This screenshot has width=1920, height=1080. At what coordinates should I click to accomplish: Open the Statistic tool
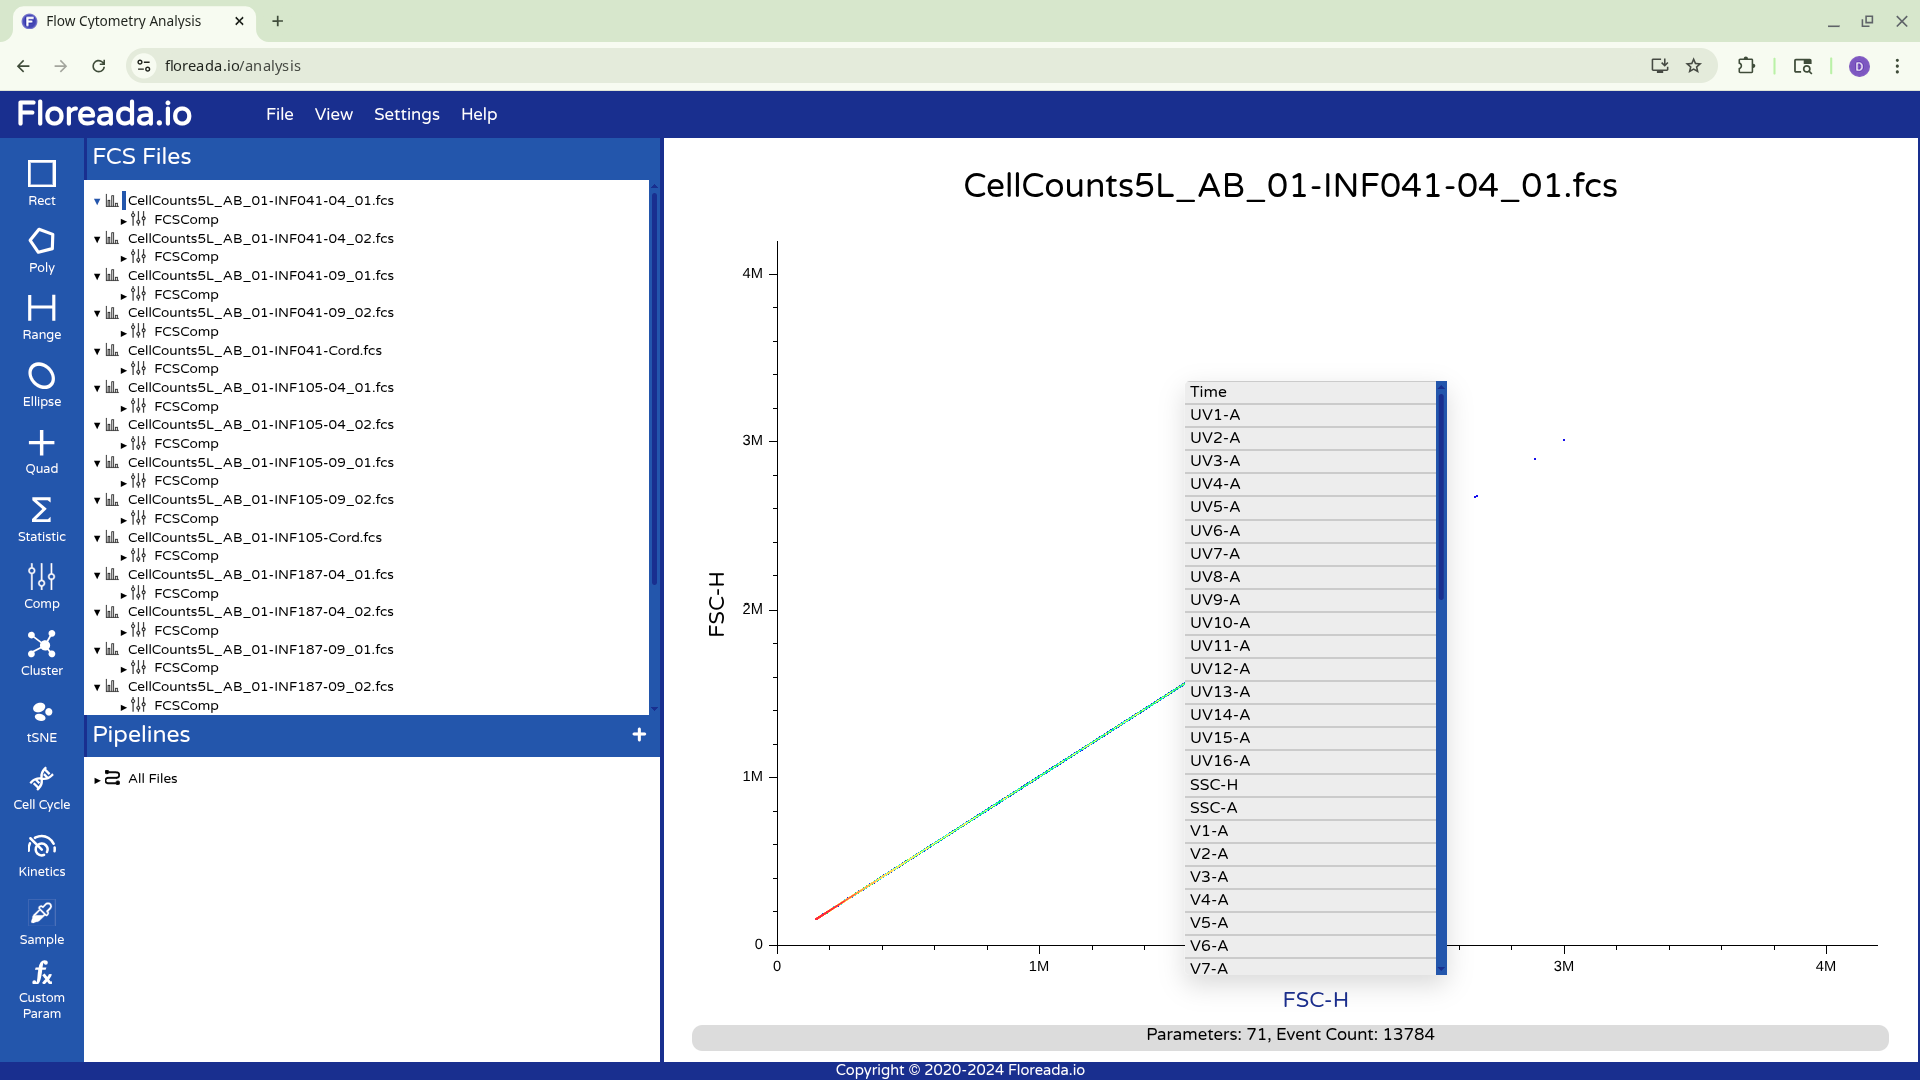pyautogui.click(x=41, y=519)
